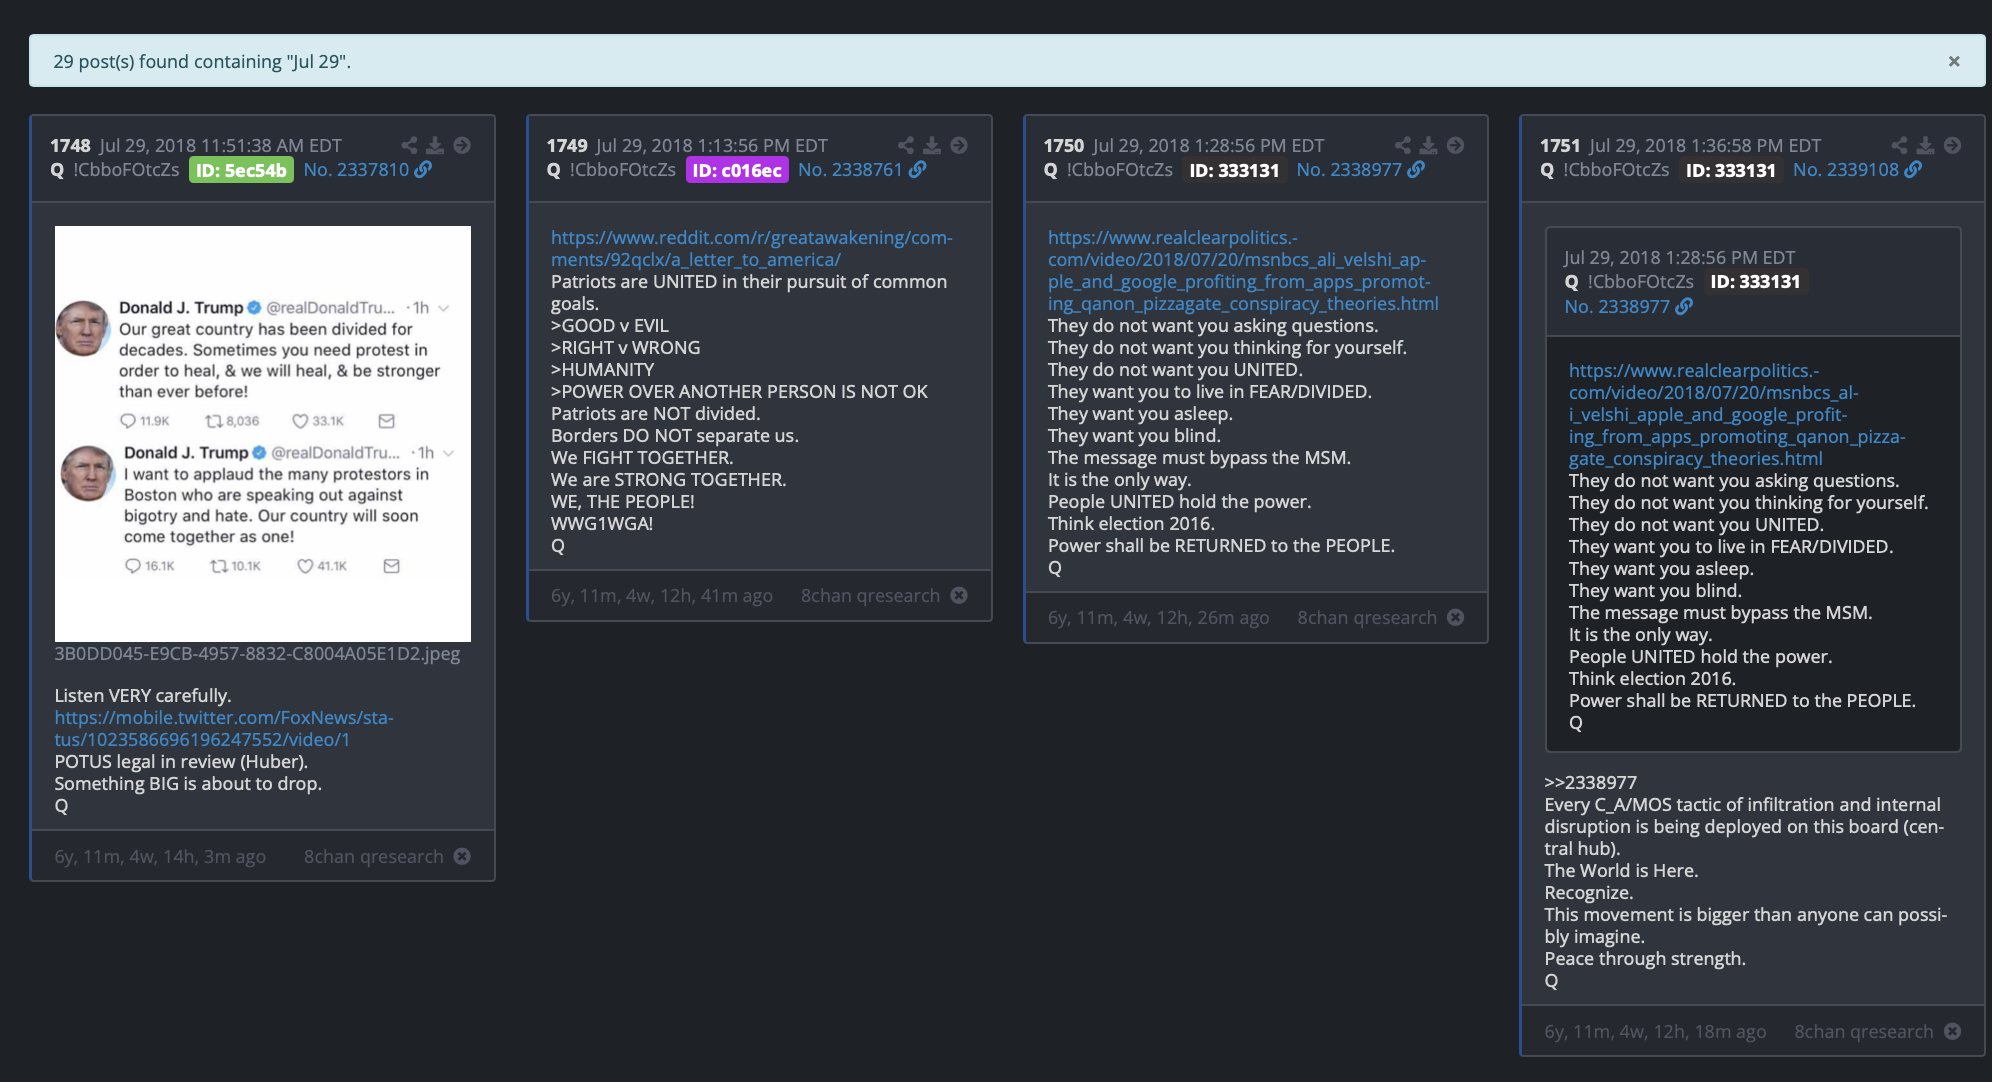Open realclearpolitics link in post 1750
Viewport: 1992px width, 1082px height.
point(1243,270)
